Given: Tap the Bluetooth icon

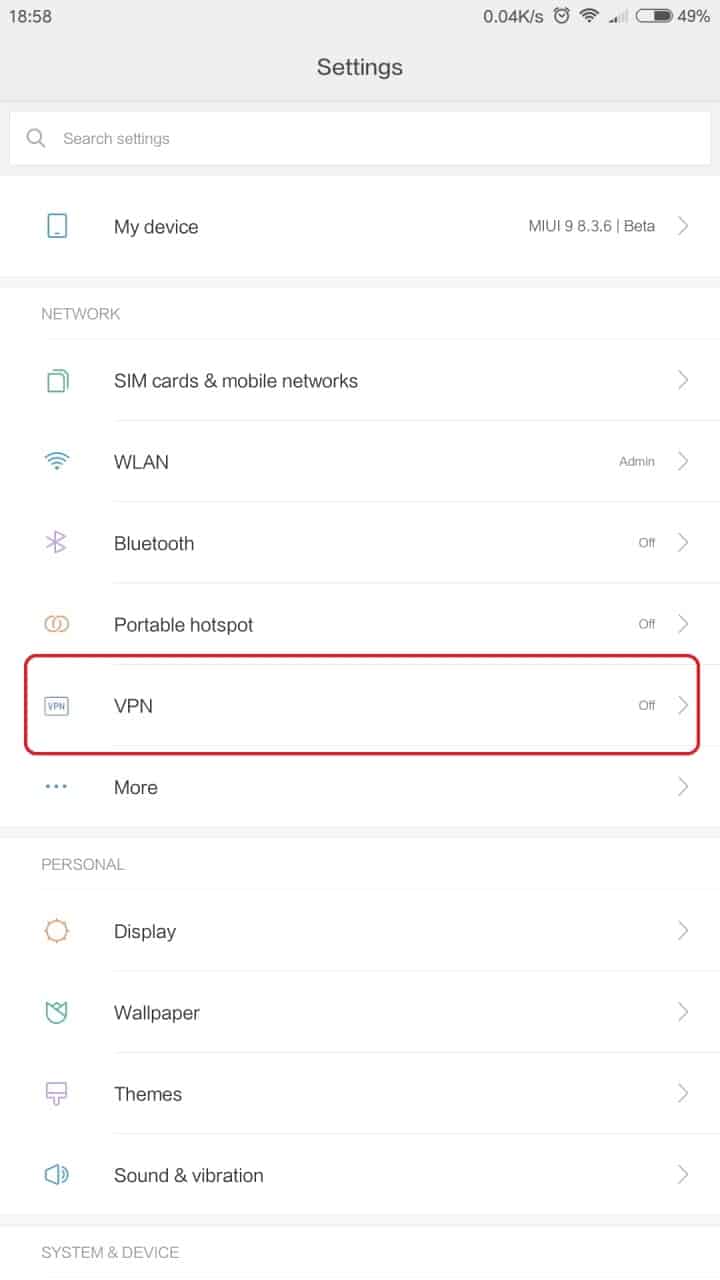Looking at the screenshot, I should coord(57,543).
